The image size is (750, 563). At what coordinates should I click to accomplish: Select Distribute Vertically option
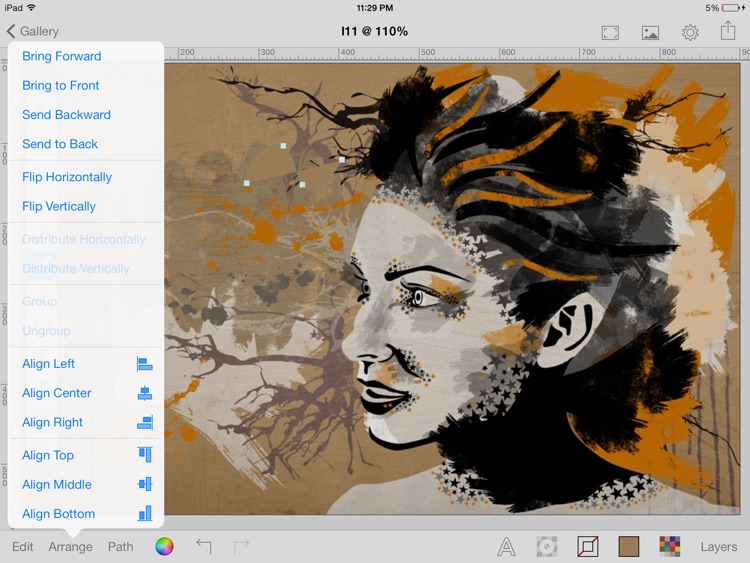pyautogui.click(x=76, y=269)
